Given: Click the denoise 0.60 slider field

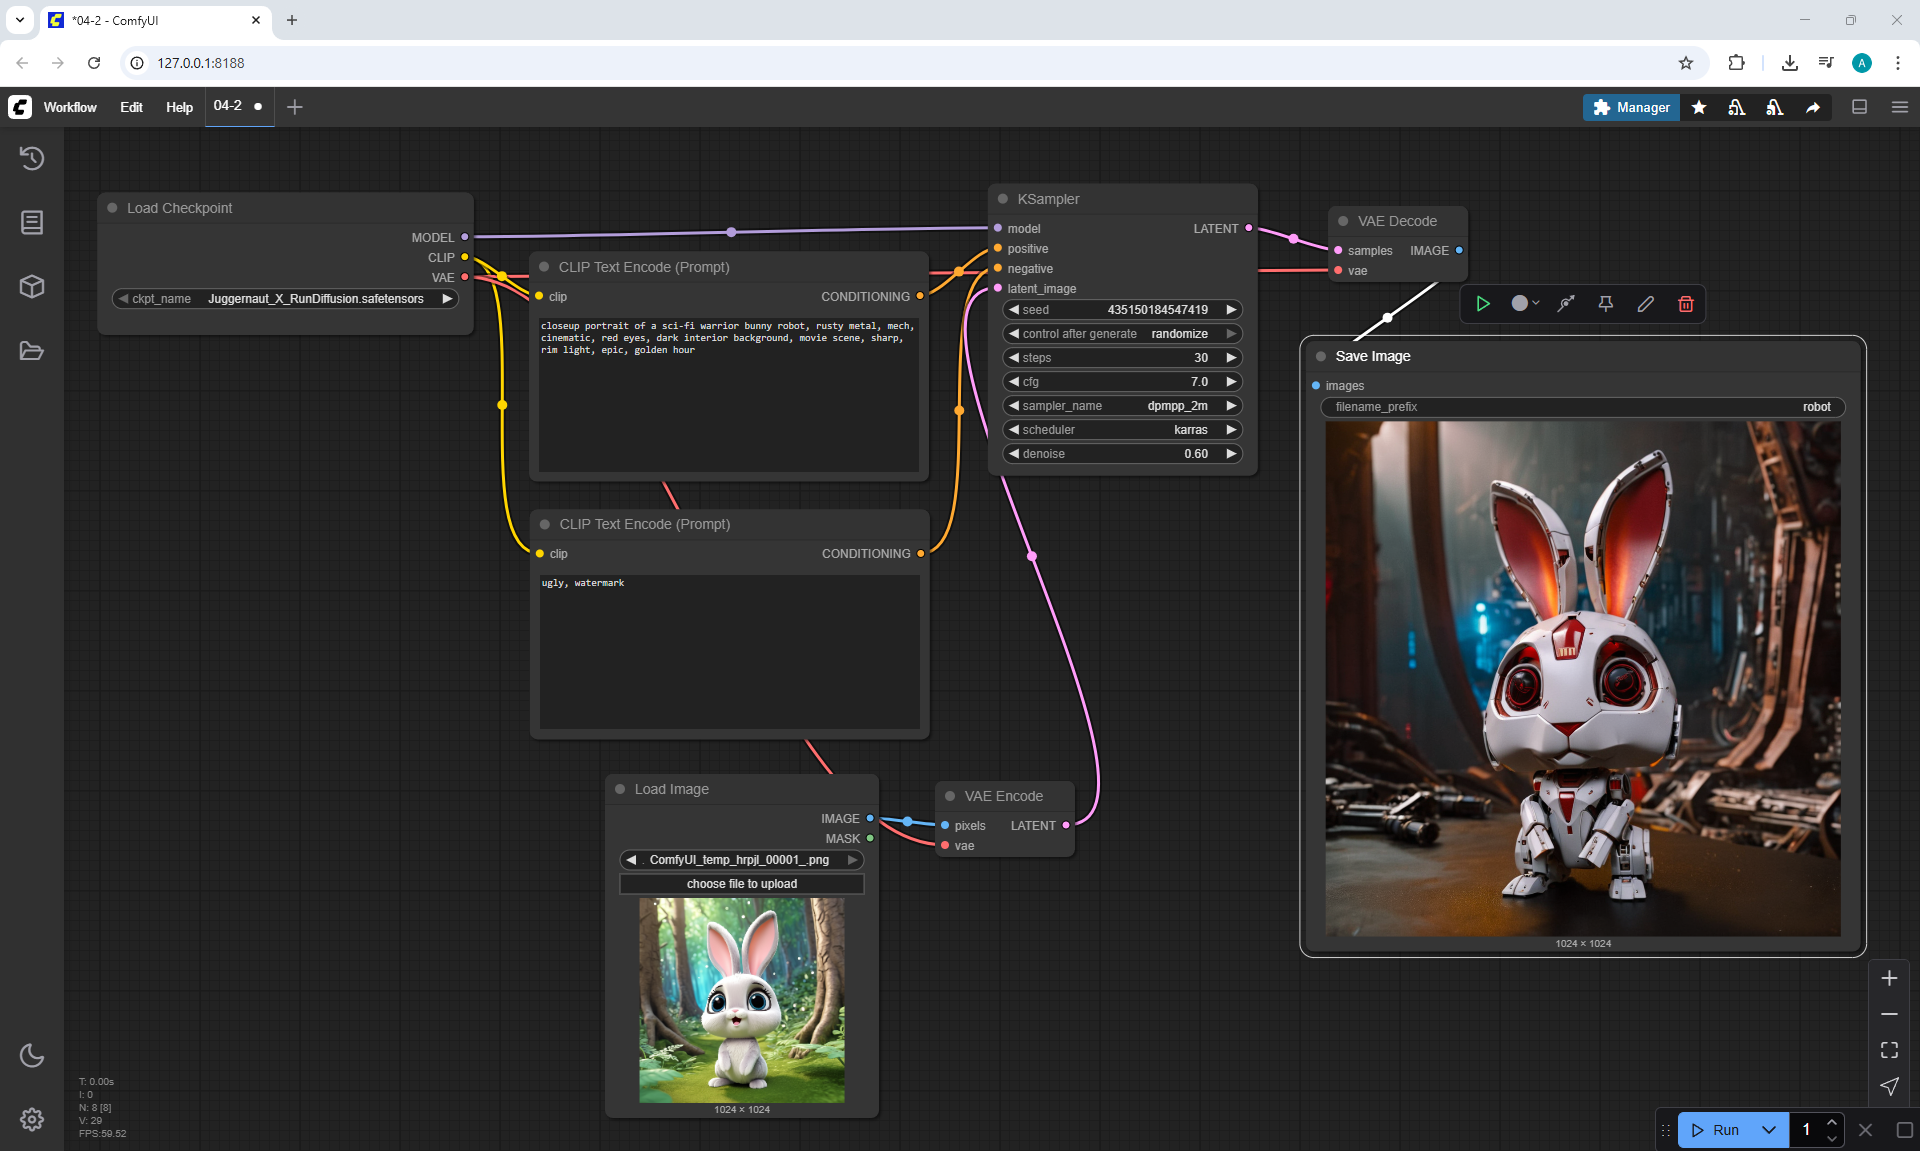Looking at the screenshot, I should [1122, 454].
